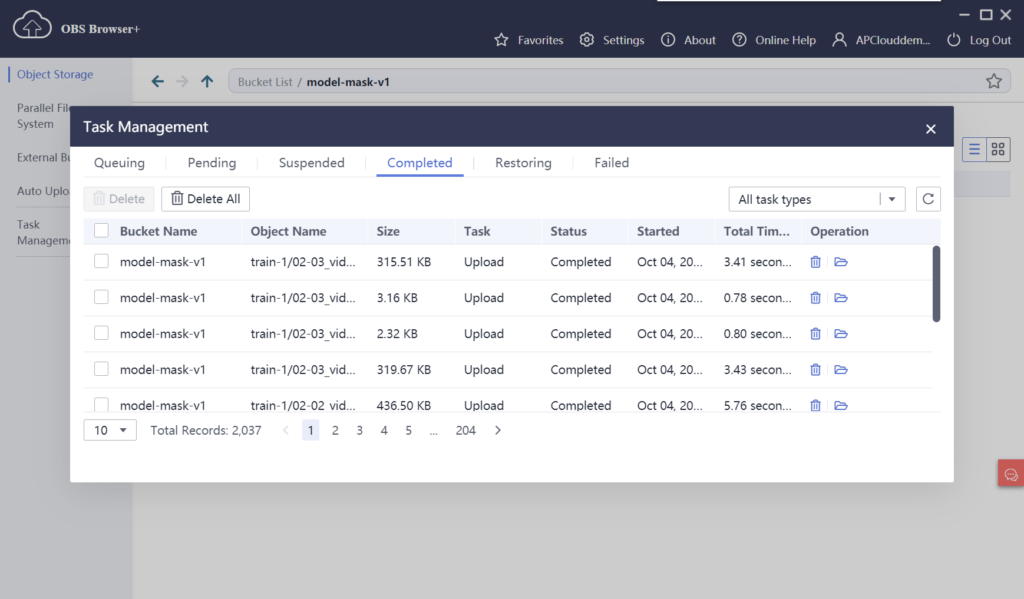Go up one level arrow
This screenshot has width=1024, height=599.
point(207,81)
